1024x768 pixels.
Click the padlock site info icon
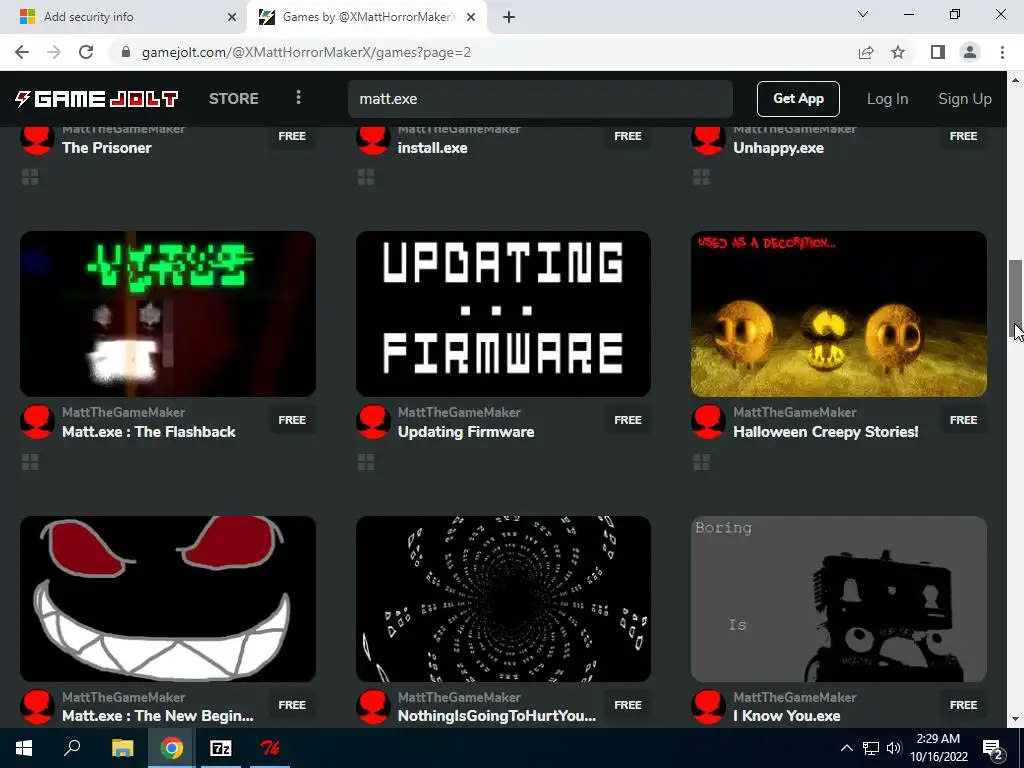[x=126, y=52]
